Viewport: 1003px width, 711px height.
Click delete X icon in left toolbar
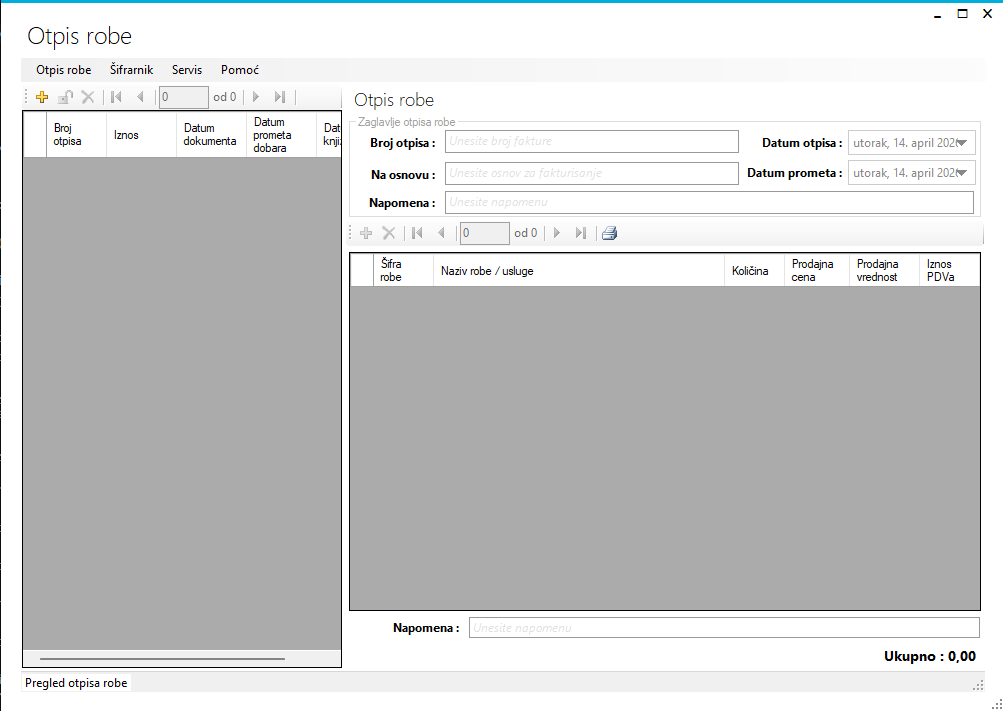[x=88, y=97]
